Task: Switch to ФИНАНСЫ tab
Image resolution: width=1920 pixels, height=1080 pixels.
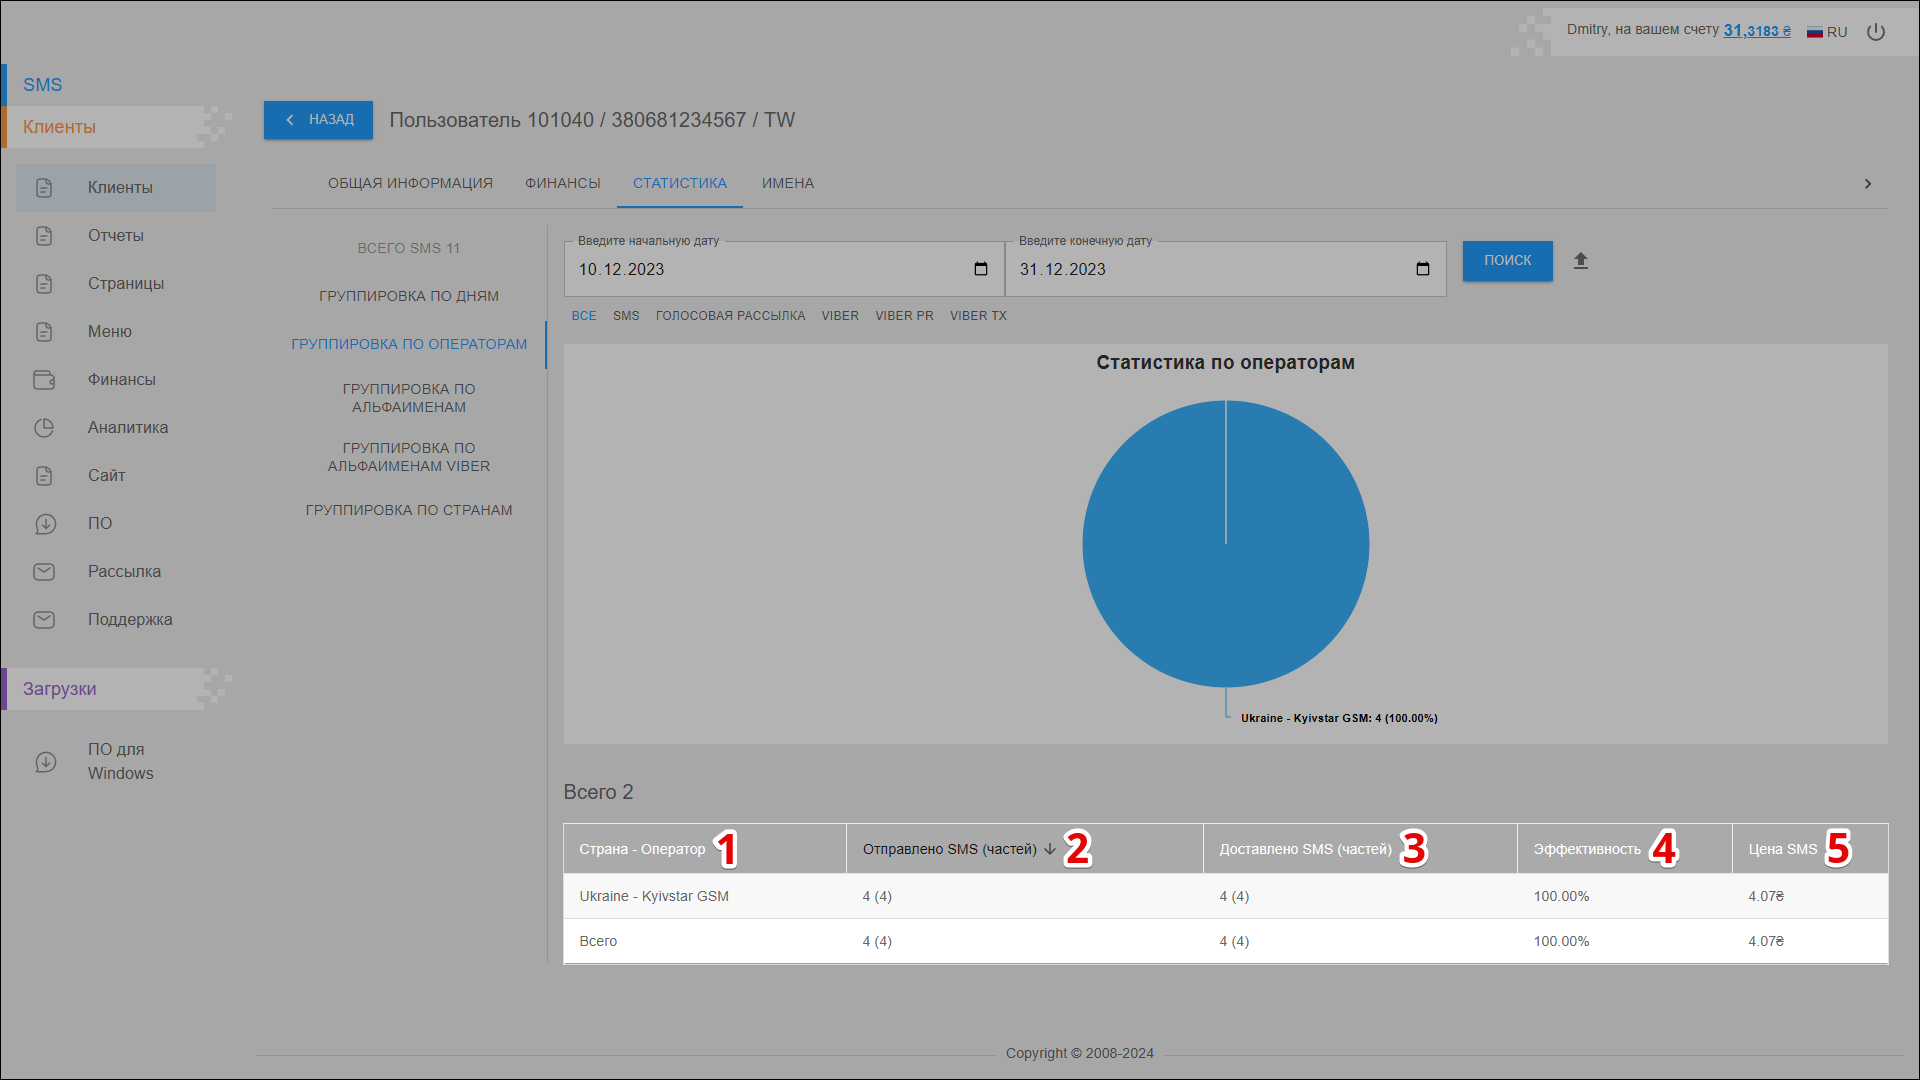Action: click(x=562, y=183)
